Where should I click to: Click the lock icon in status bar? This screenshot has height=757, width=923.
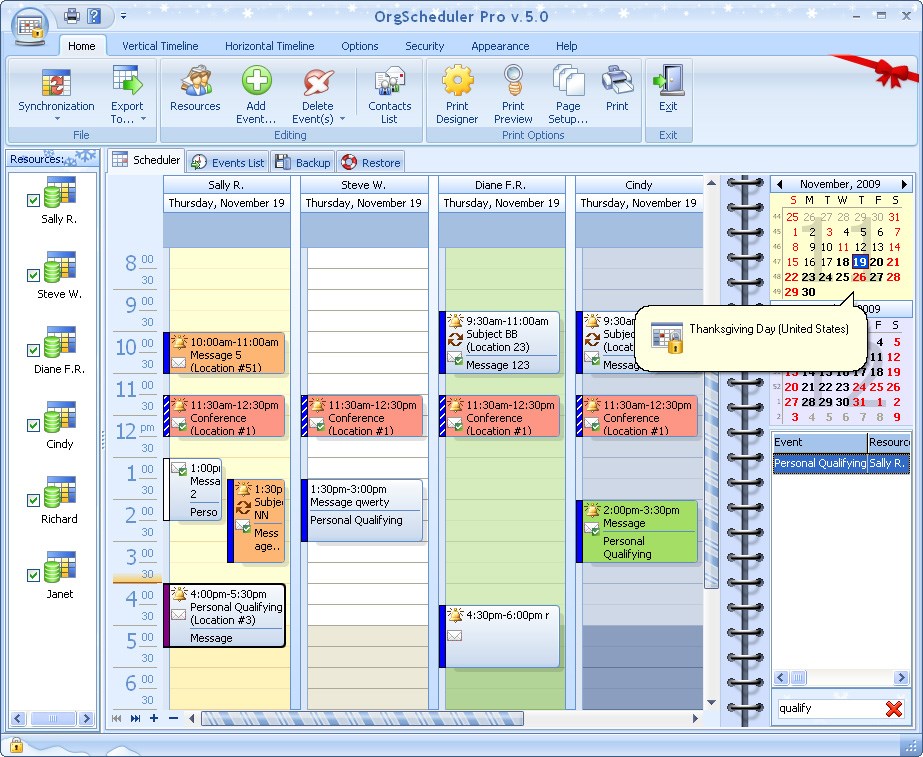point(16,745)
